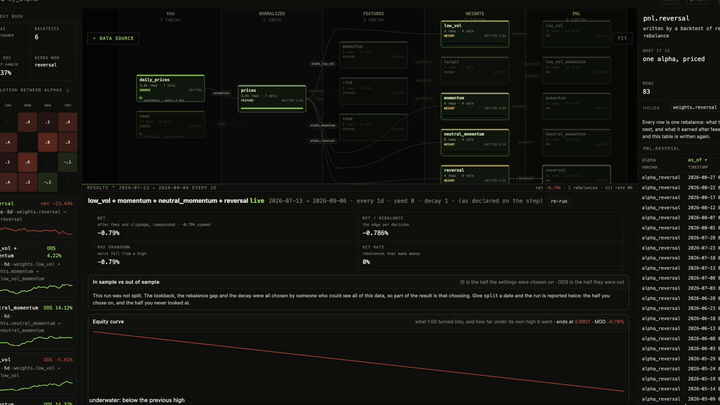Select the reversal weights node

coord(475,174)
